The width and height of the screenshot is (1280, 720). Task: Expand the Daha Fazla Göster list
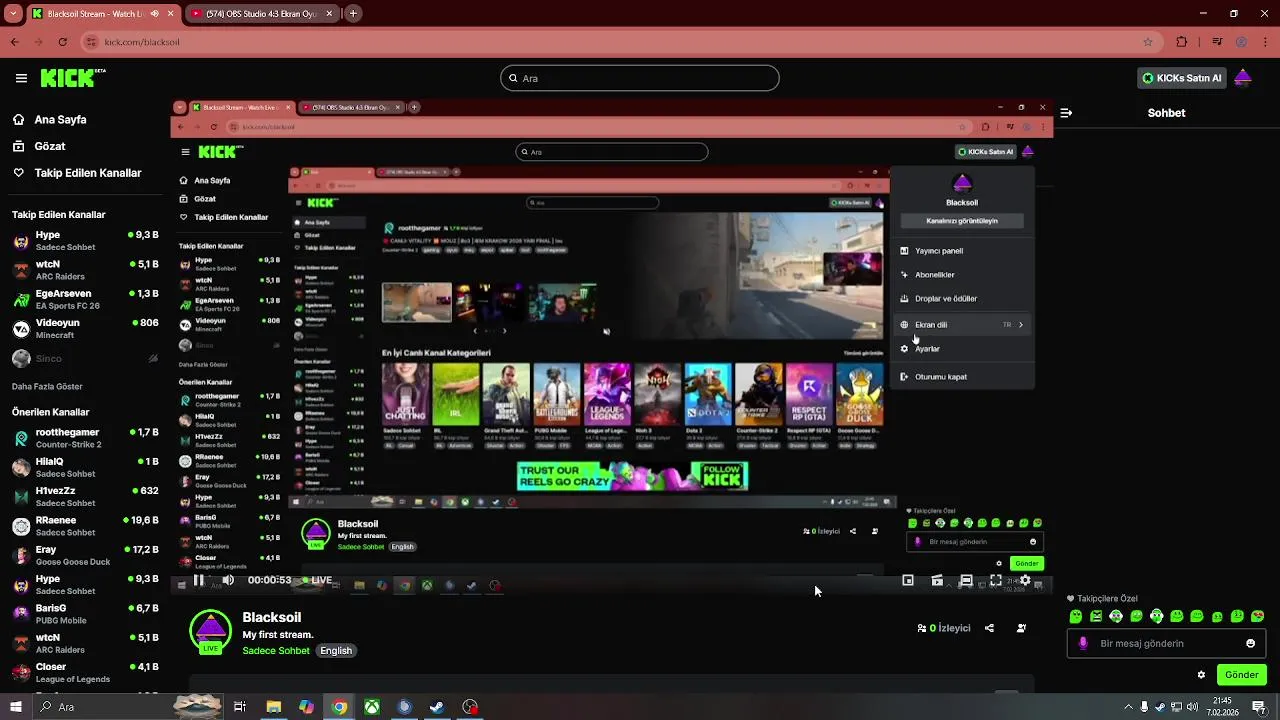[x=47, y=386]
